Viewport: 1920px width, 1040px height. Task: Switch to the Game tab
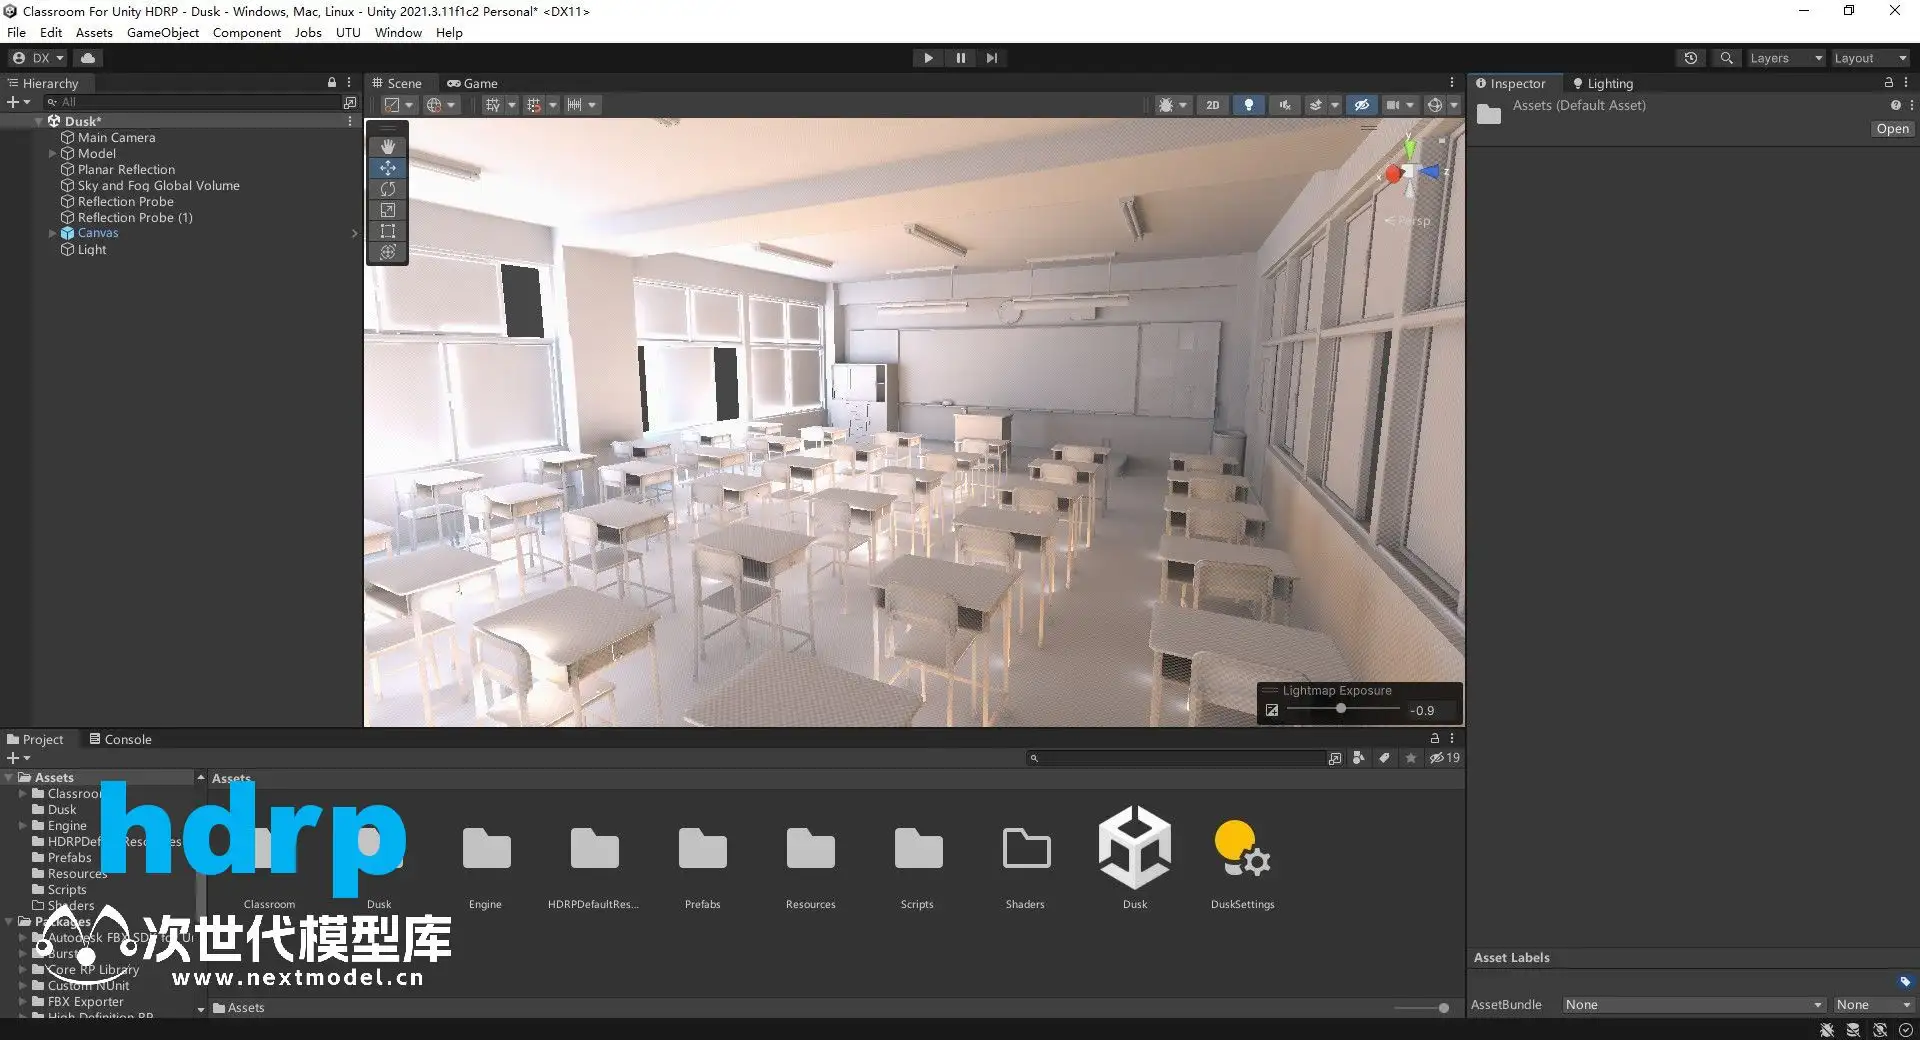click(x=472, y=83)
